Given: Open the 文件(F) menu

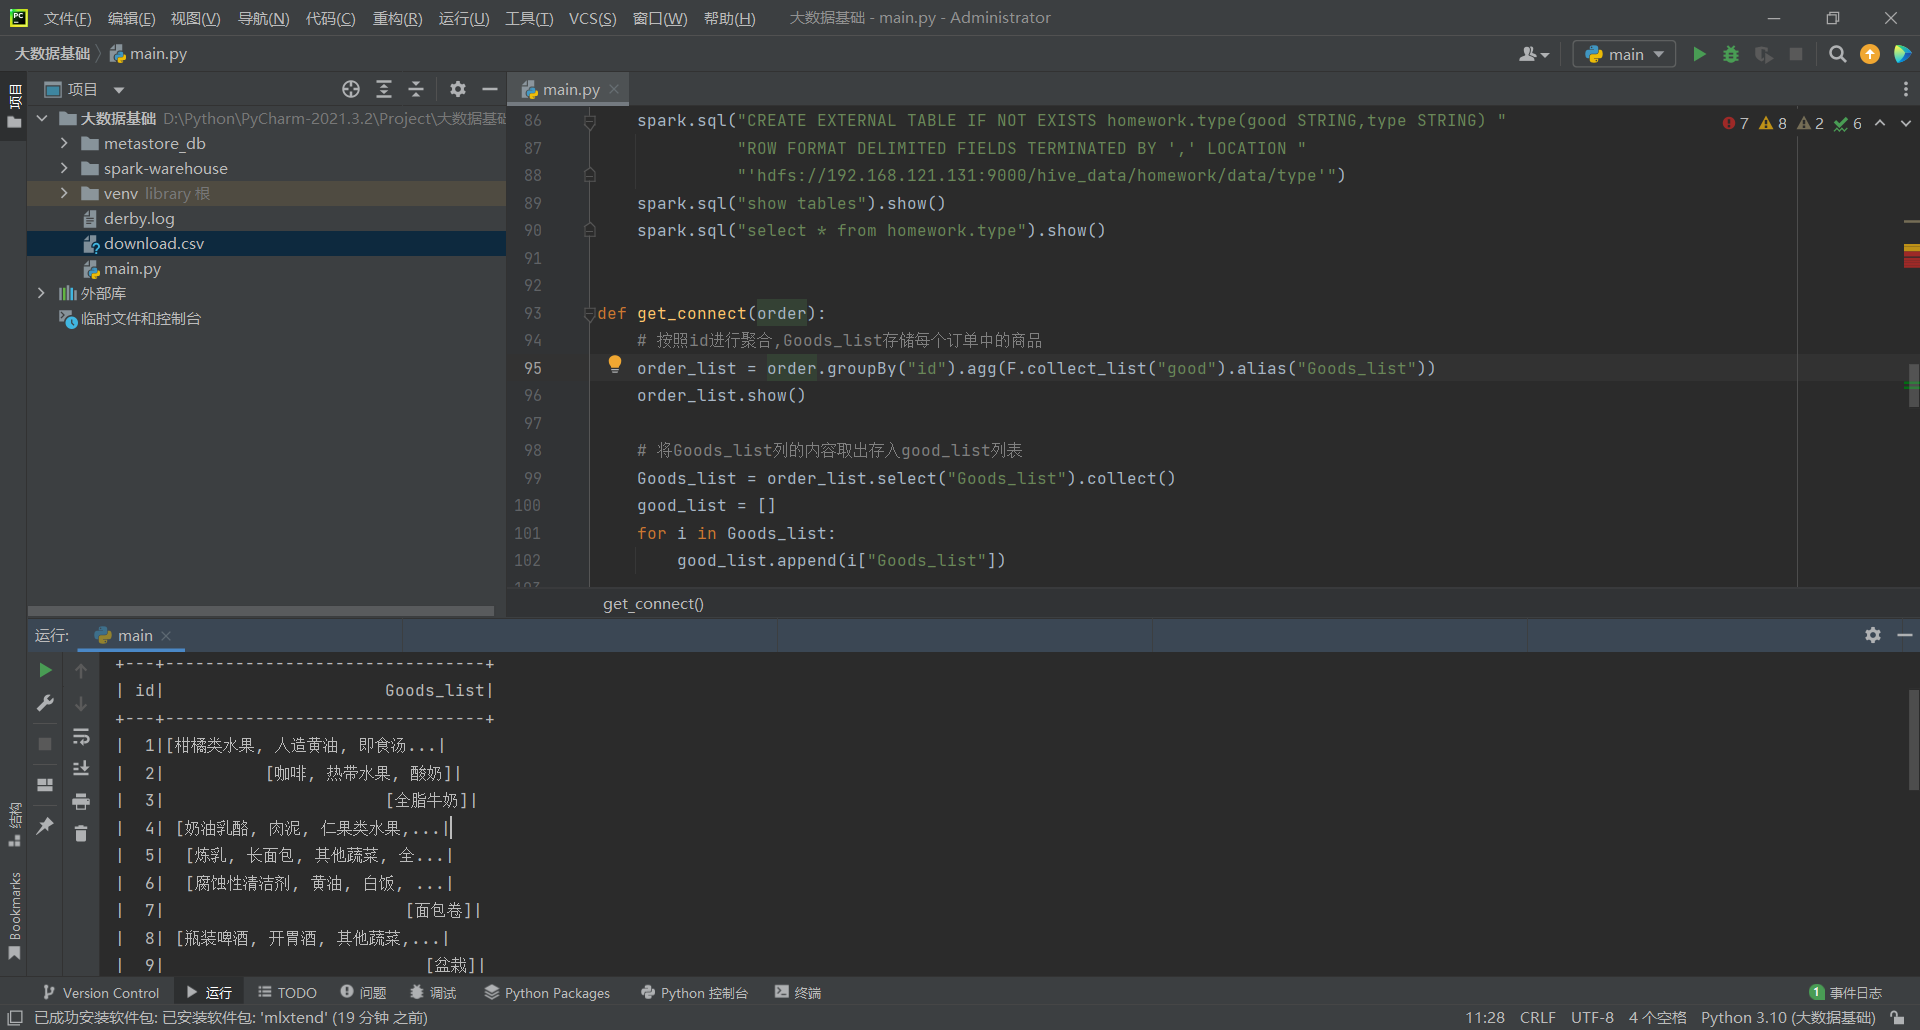Looking at the screenshot, I should coord(67,18).
